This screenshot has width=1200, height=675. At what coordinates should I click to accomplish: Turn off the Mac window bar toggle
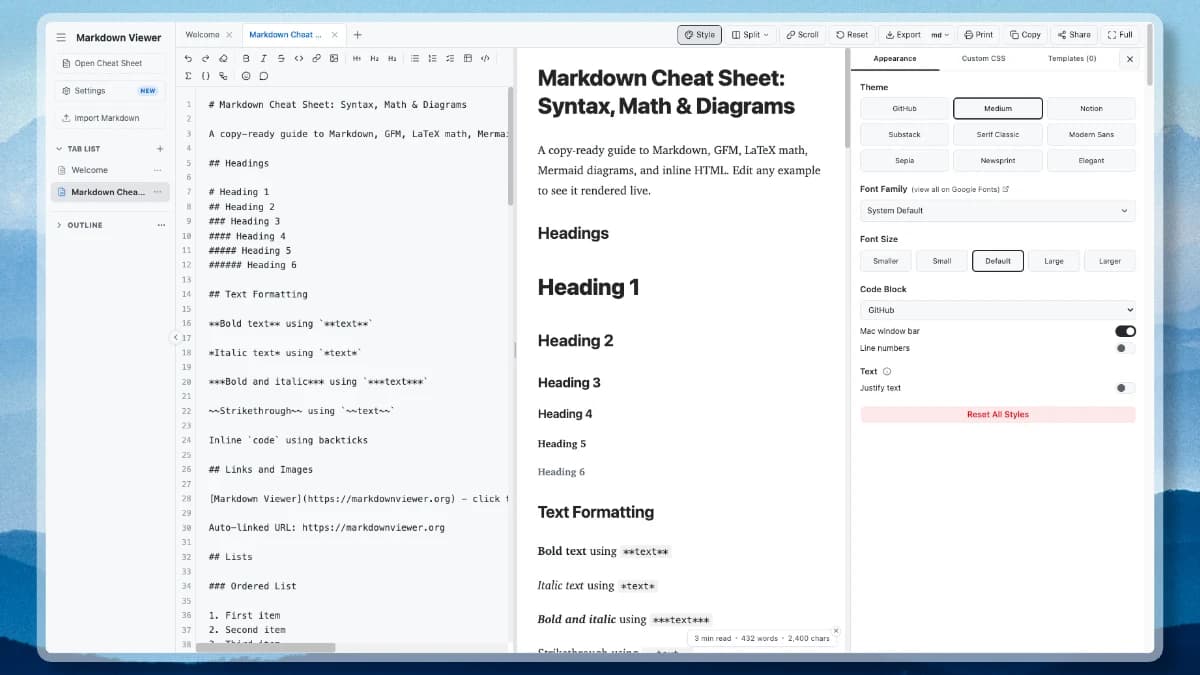(x=1125, y=331)
